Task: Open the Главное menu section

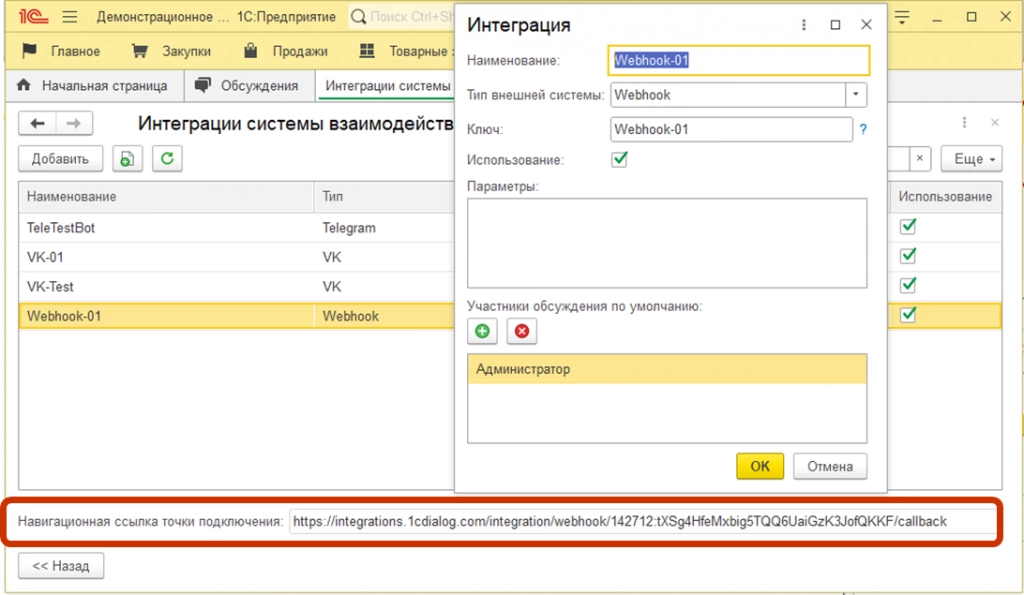Action: 75,51
